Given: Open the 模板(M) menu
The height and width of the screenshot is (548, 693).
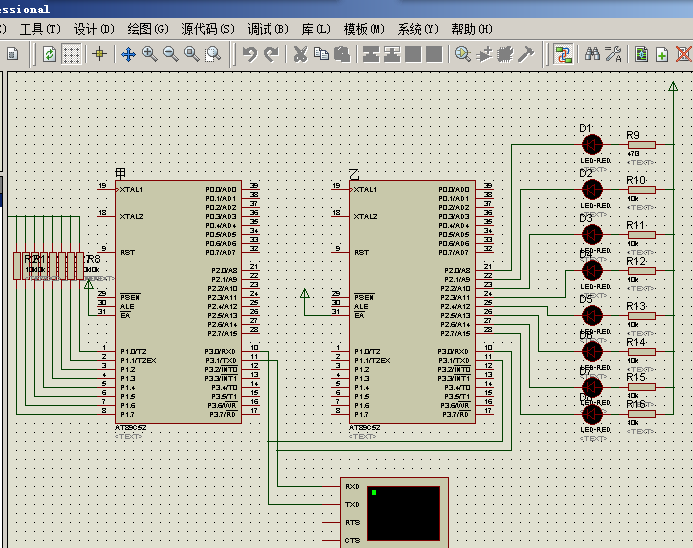Looking at the screenshot, I should (364, 29).
